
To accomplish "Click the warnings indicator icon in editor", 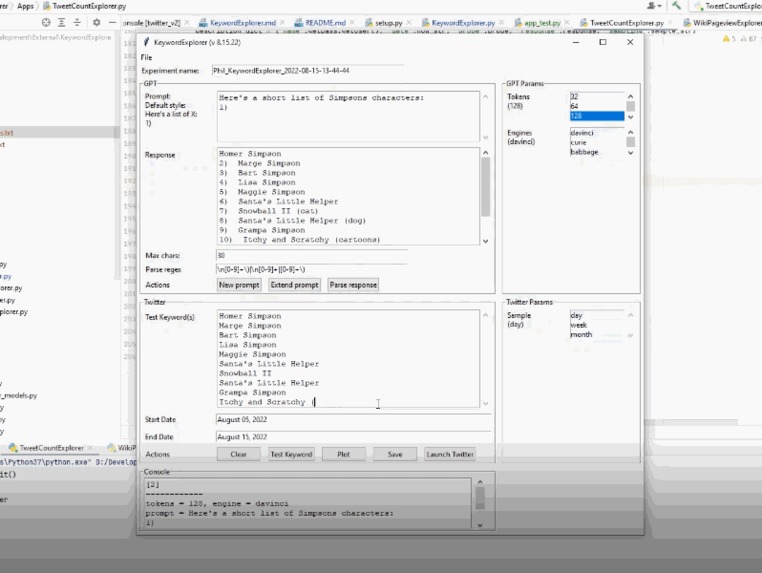I will (x=729, y=39).
